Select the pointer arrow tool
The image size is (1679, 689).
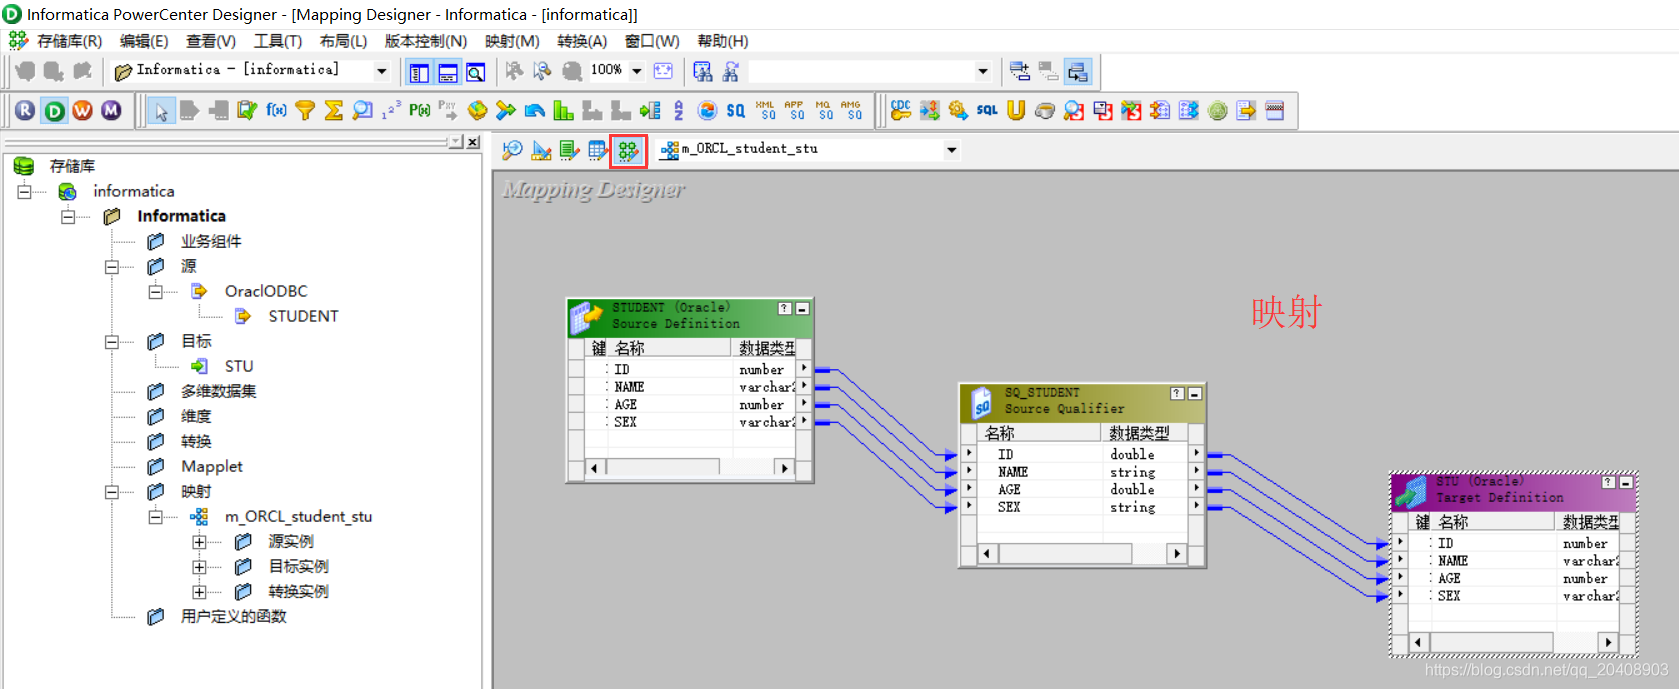tap(161, 110)
